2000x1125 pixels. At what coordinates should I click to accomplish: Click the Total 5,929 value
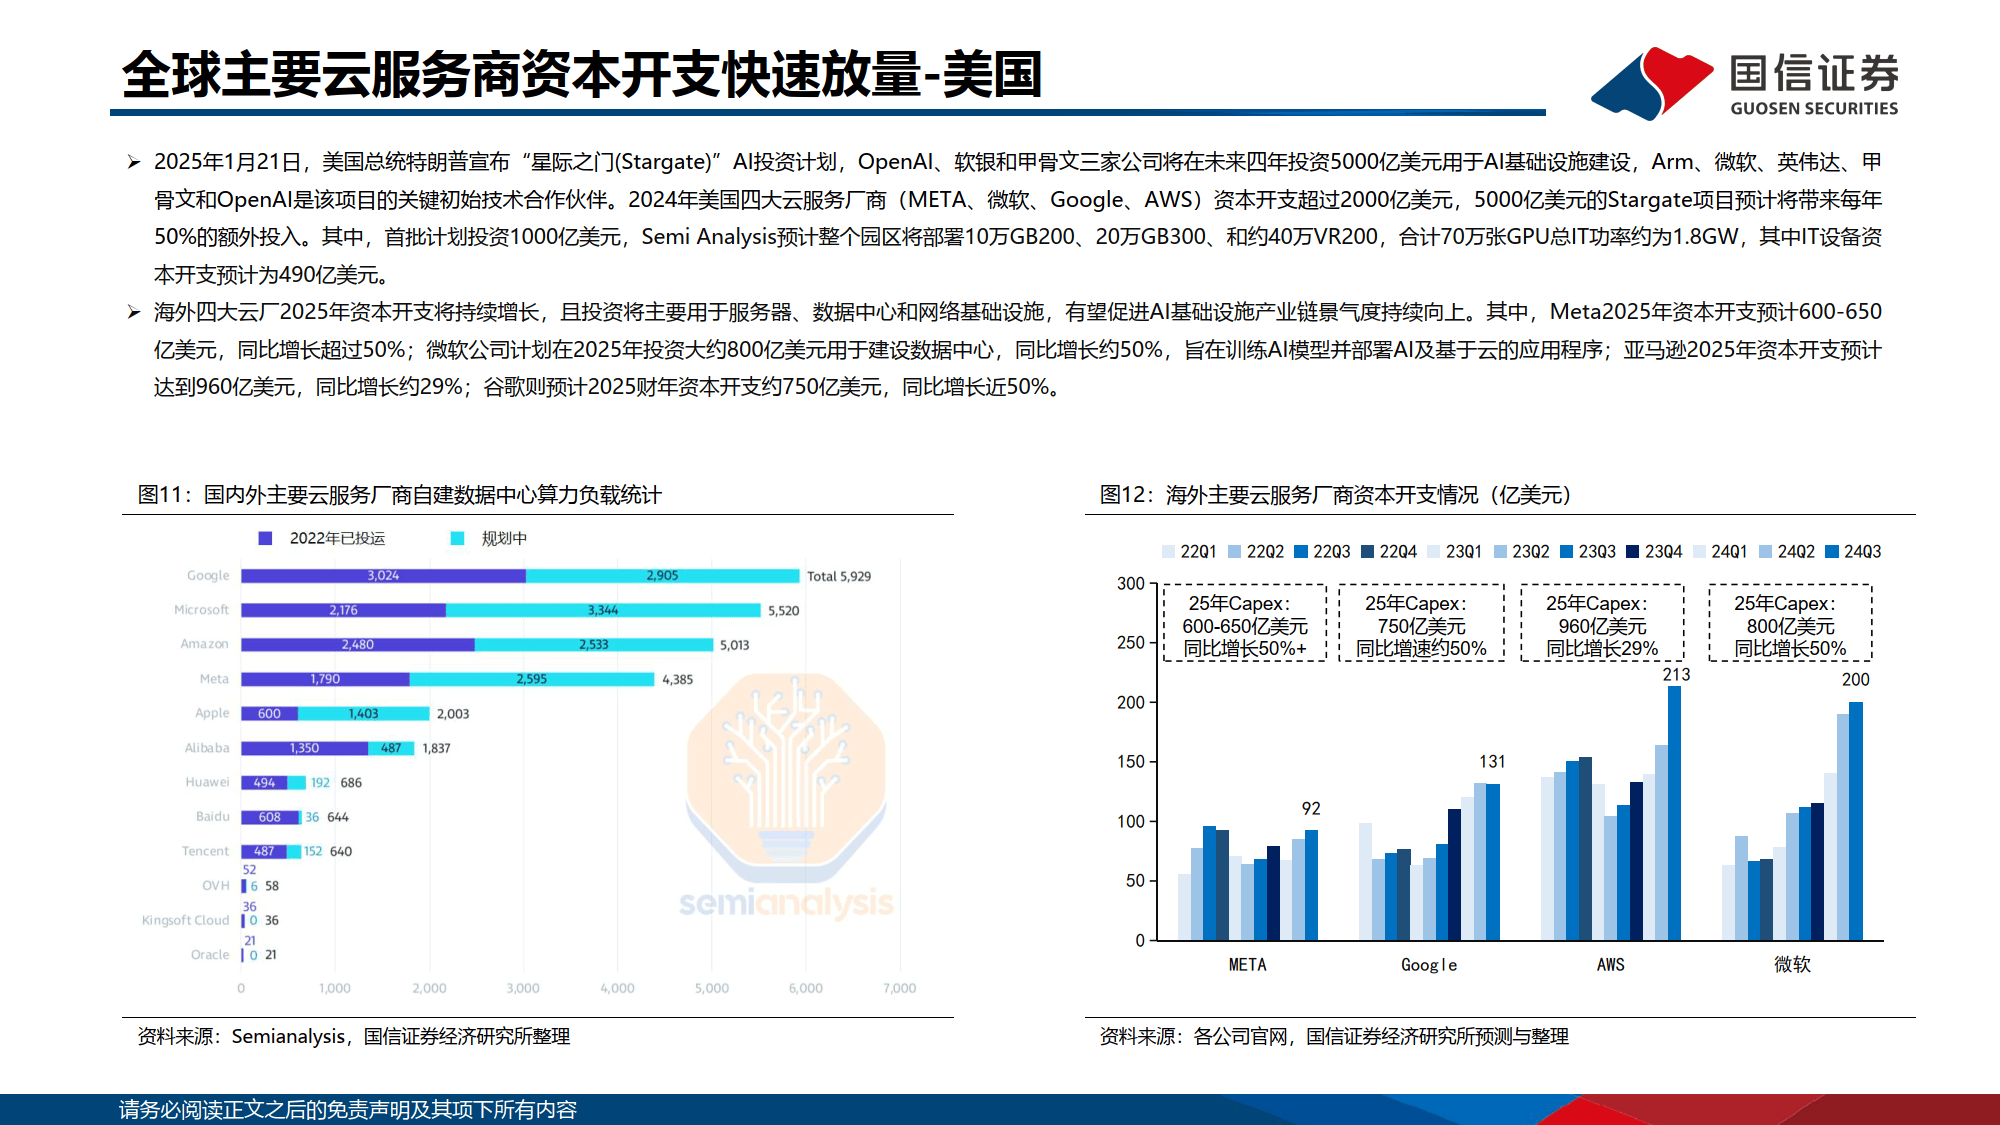(839, 576)
